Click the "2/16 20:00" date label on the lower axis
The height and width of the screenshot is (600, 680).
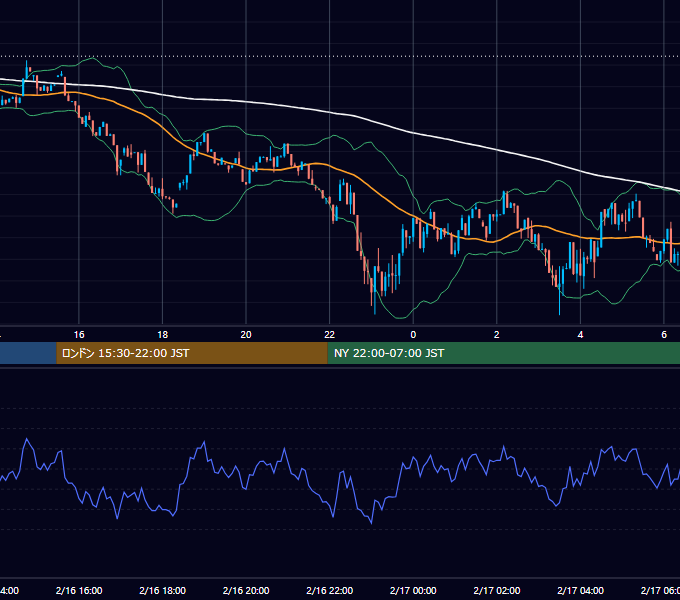coord(246,590)
